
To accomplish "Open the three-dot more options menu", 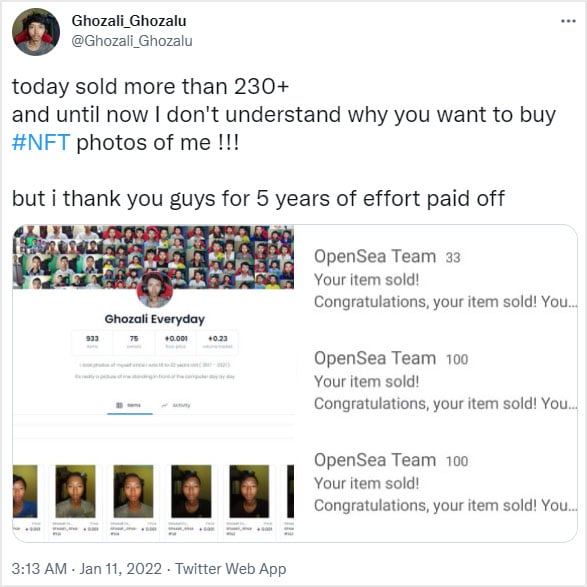I will pyautogui.click(x=568, y=21).
